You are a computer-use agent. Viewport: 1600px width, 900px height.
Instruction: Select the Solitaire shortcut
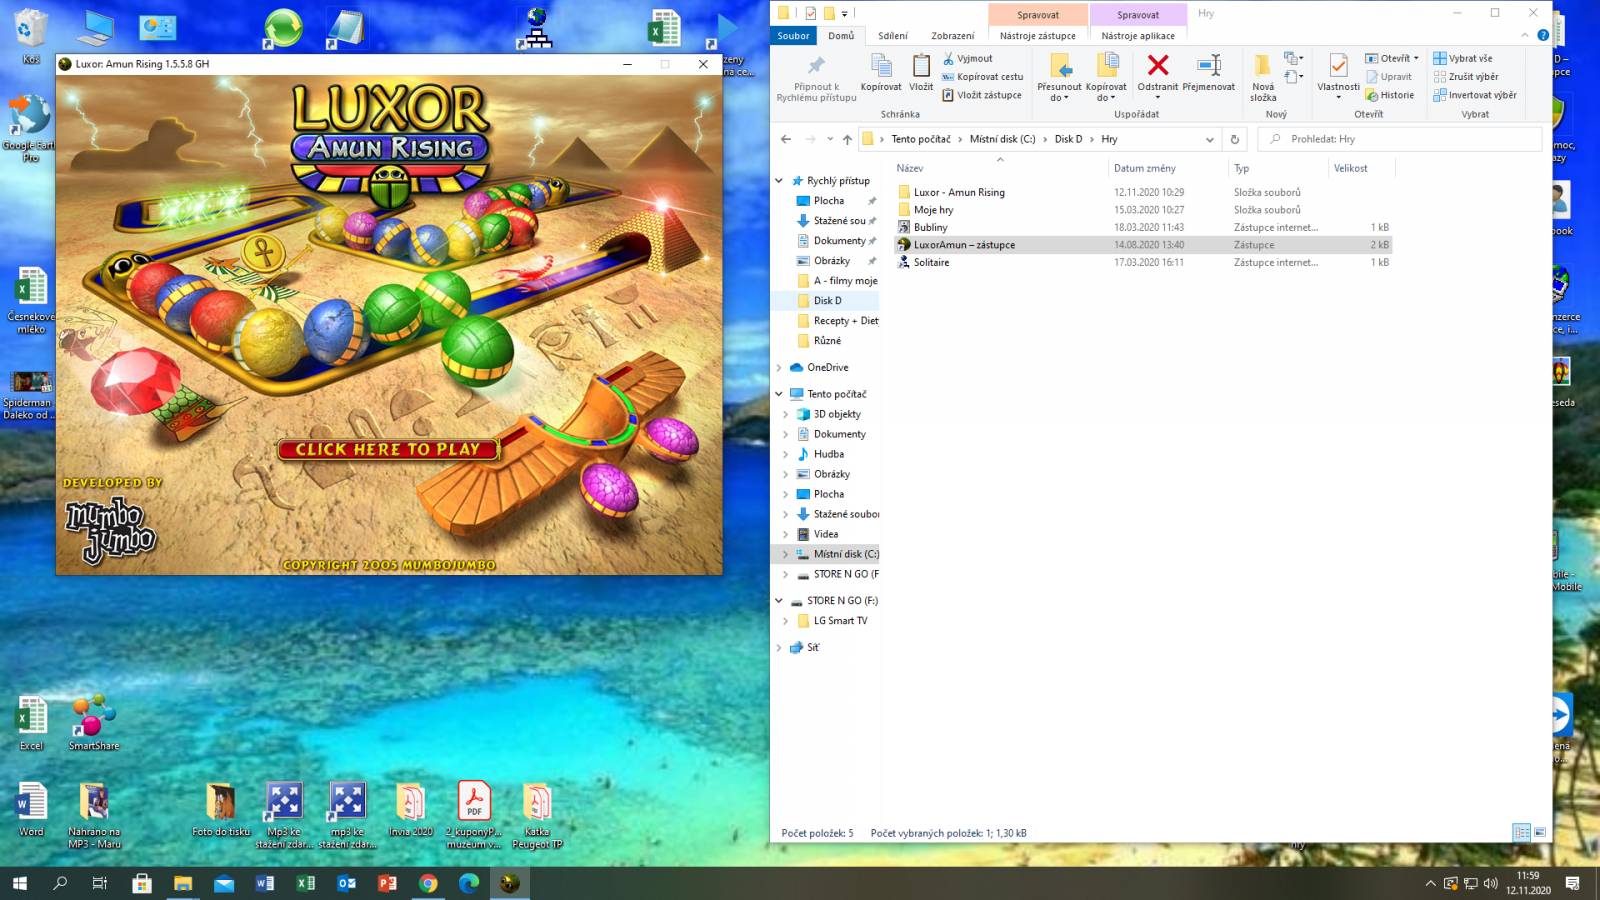pyautogui.click(x=931, y=262)
